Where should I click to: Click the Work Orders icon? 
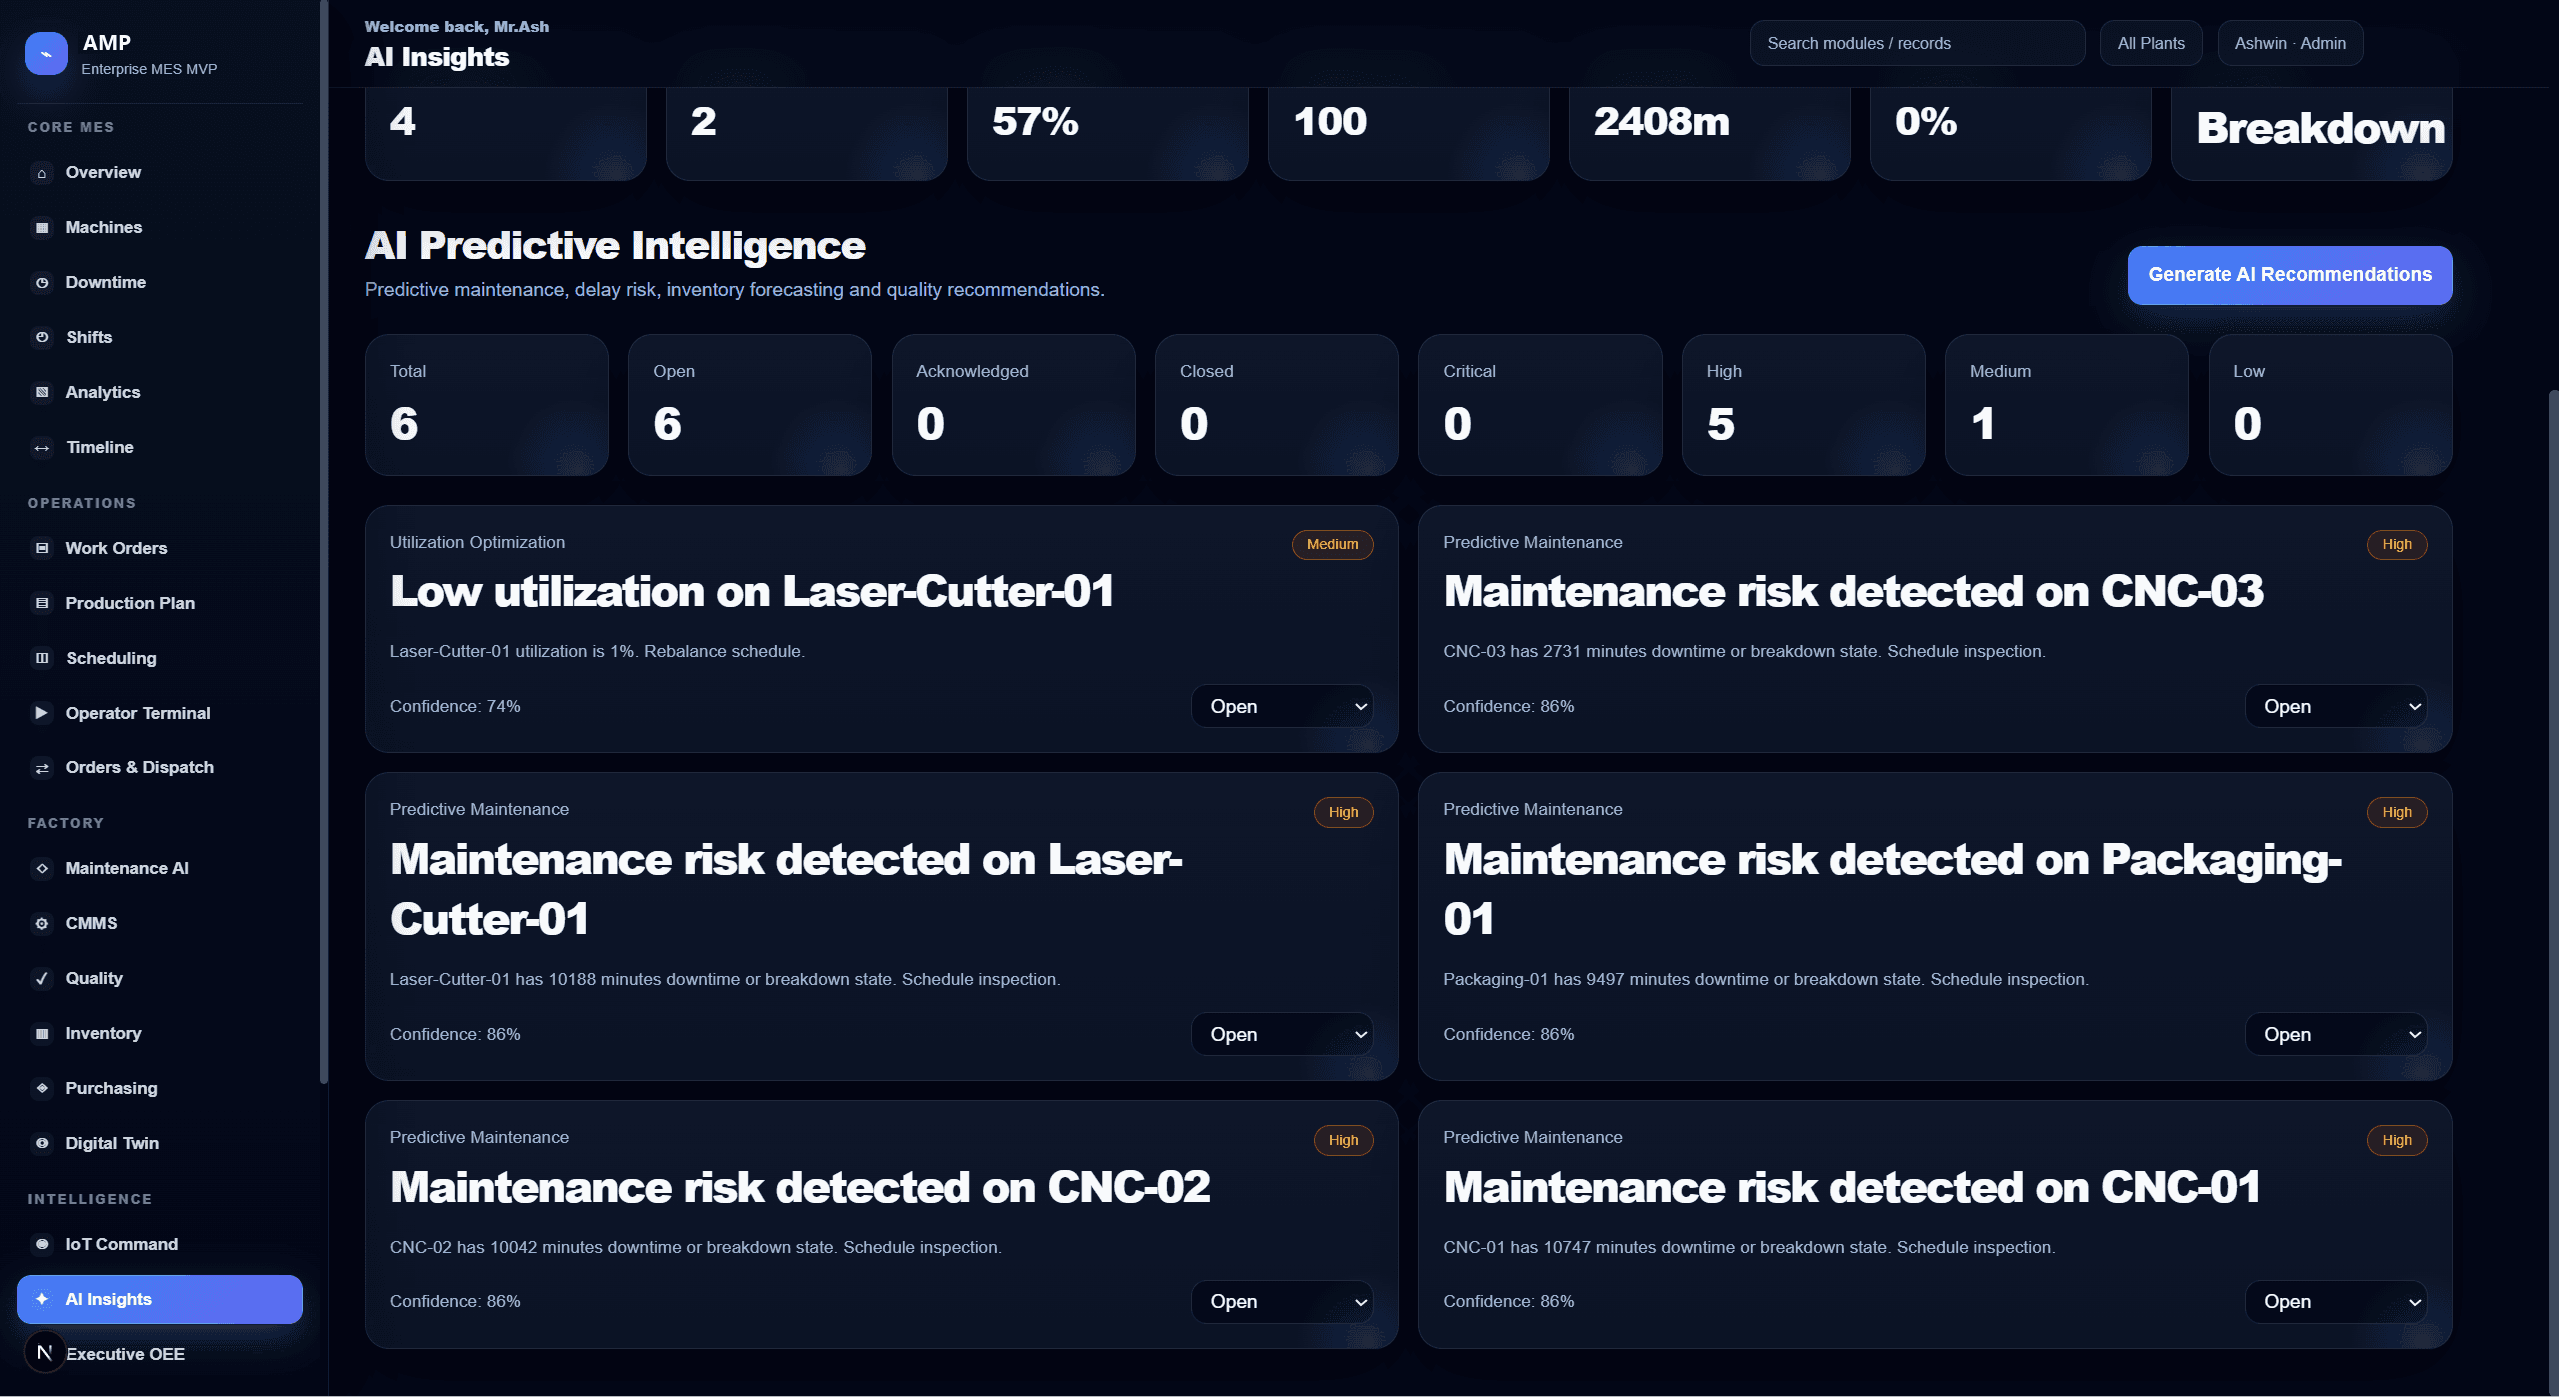(42, 549)
